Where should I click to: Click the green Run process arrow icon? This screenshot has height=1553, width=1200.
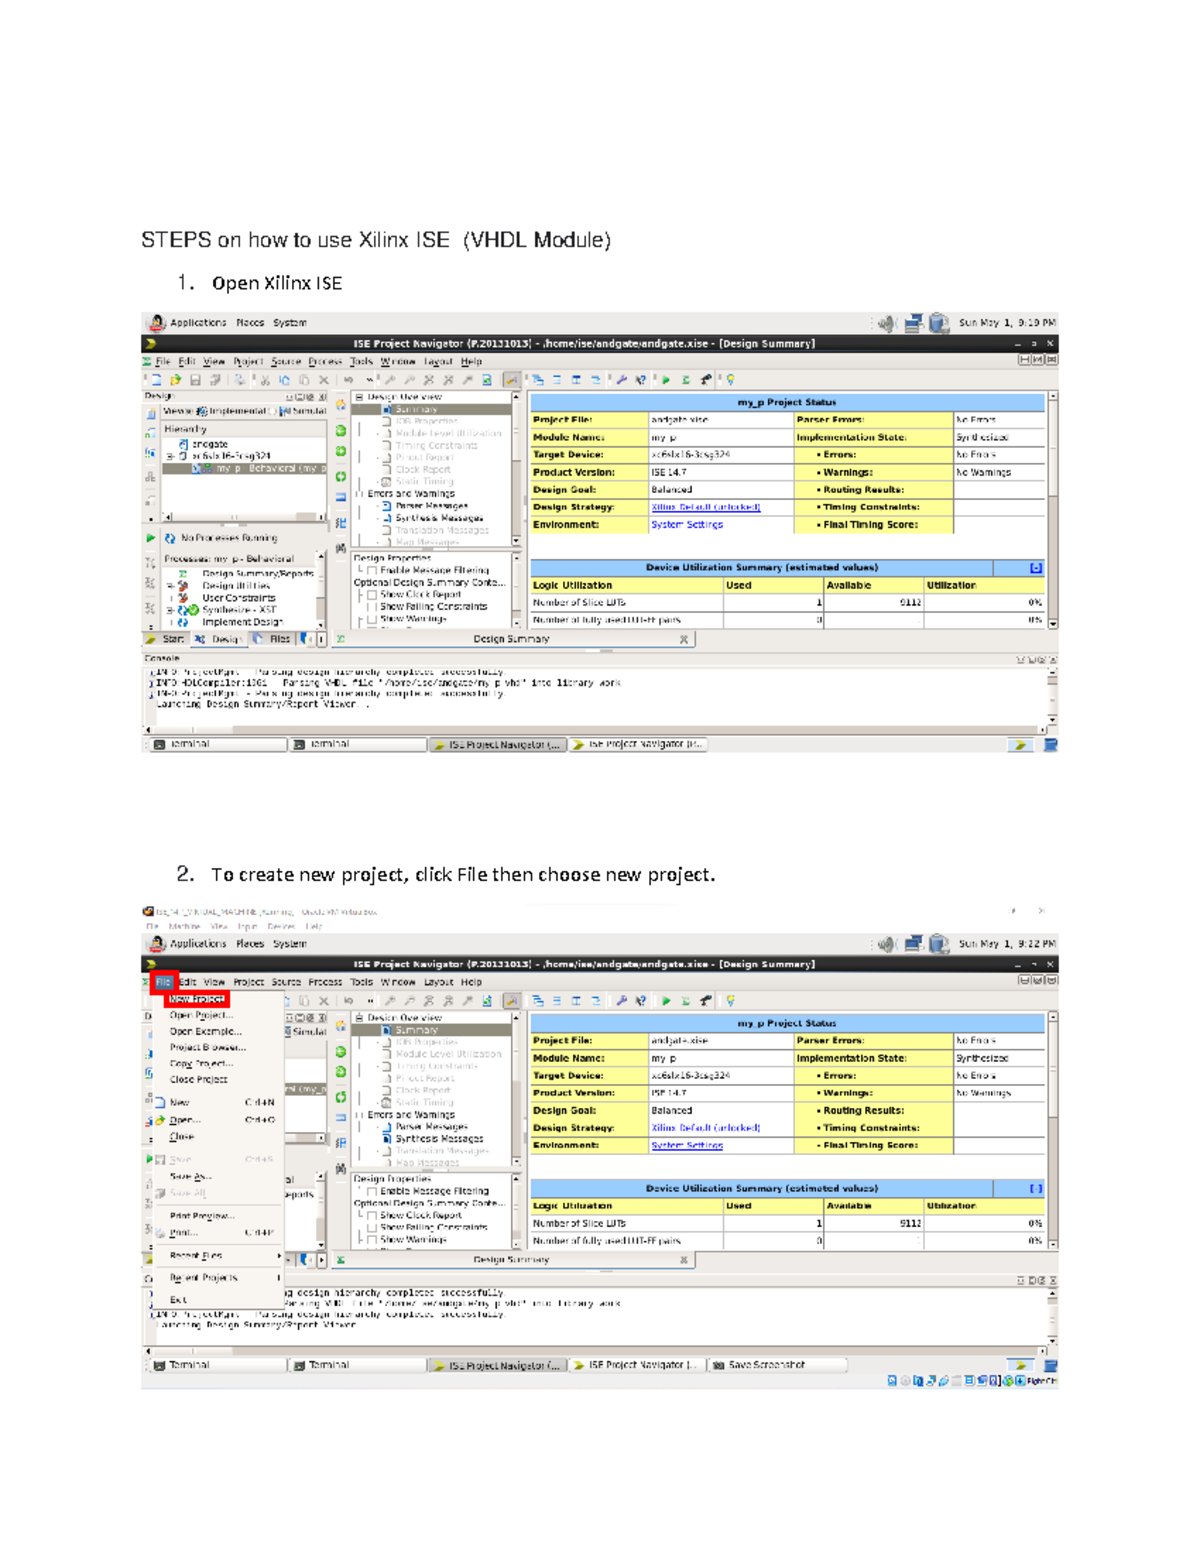tap(151, 538)
